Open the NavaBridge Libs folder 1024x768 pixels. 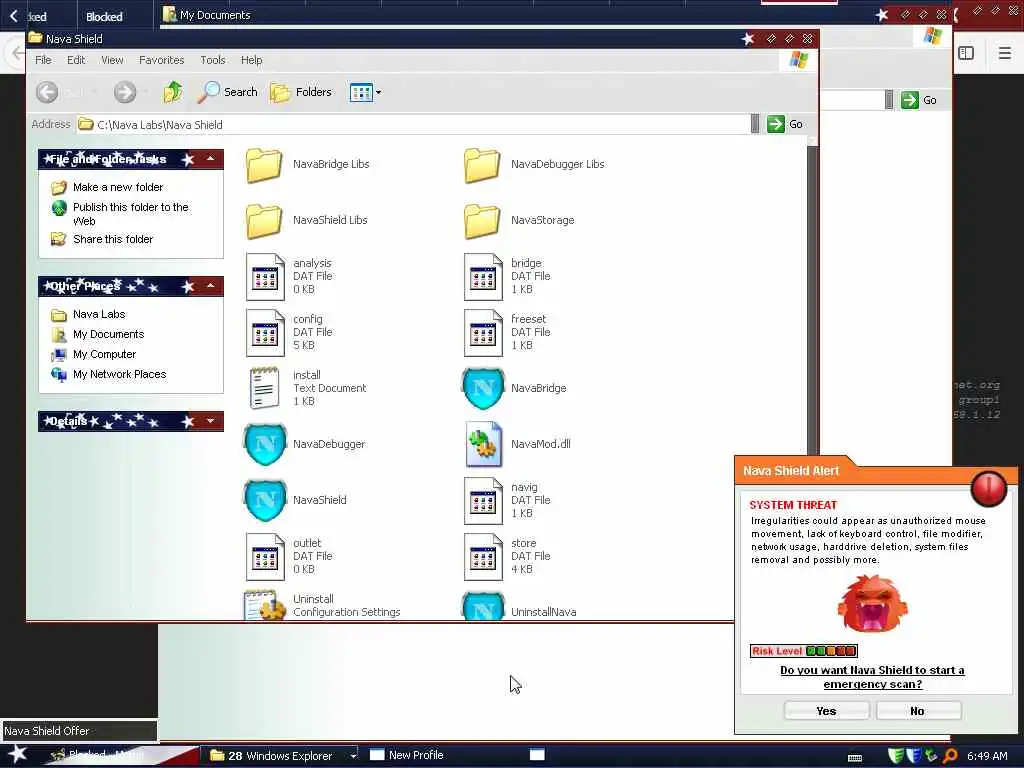pyautogui.click(x=264, y=165)
